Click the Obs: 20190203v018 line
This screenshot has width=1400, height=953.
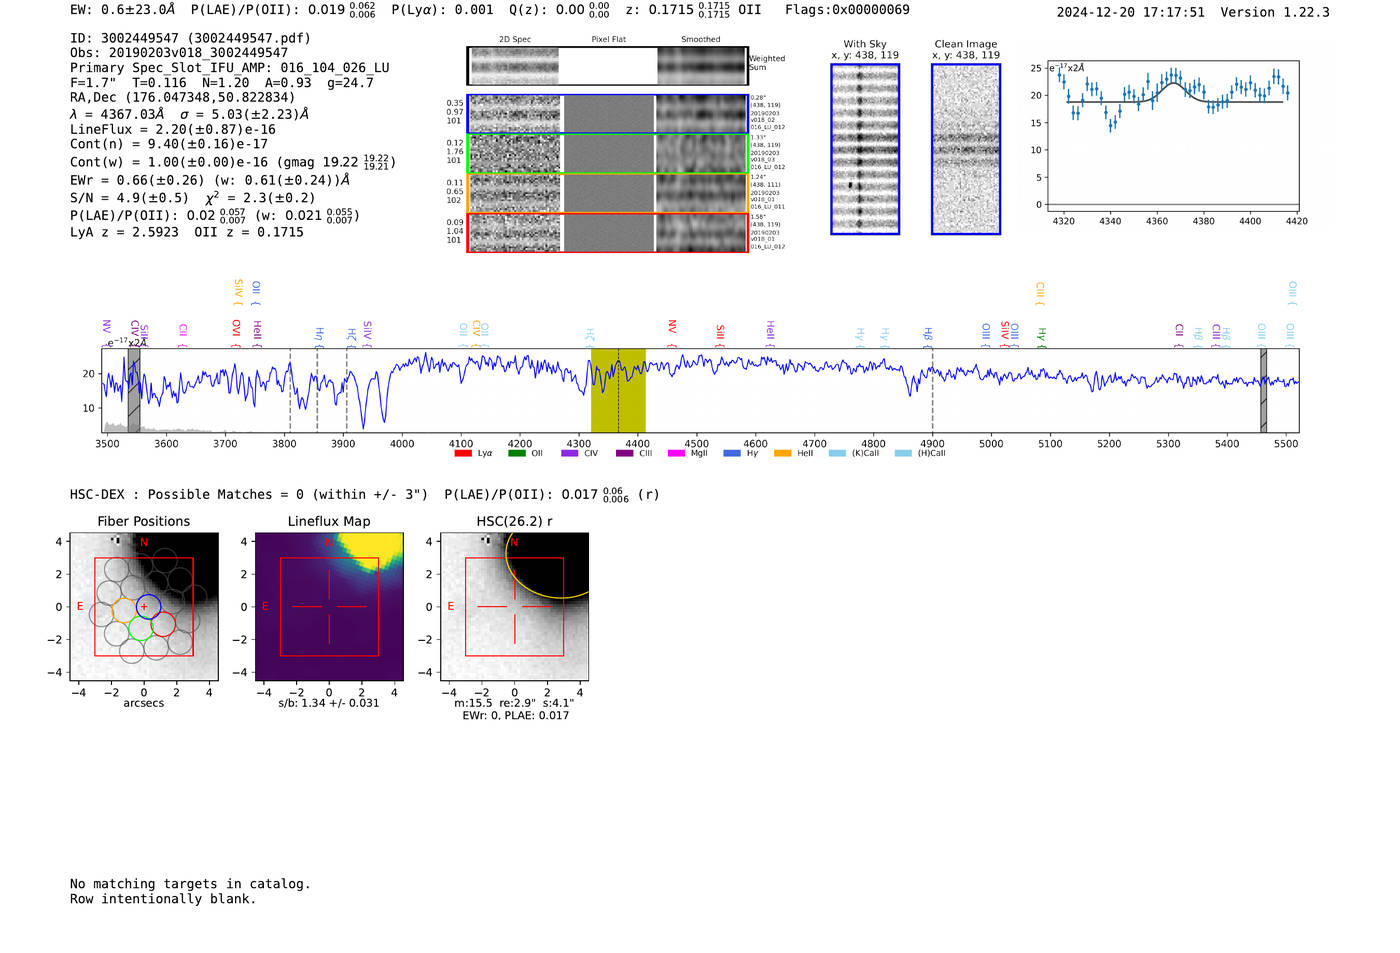click(179, 53)
